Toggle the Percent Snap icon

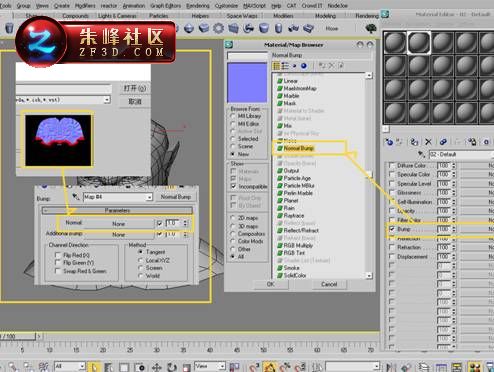click(x=285, y=367)
